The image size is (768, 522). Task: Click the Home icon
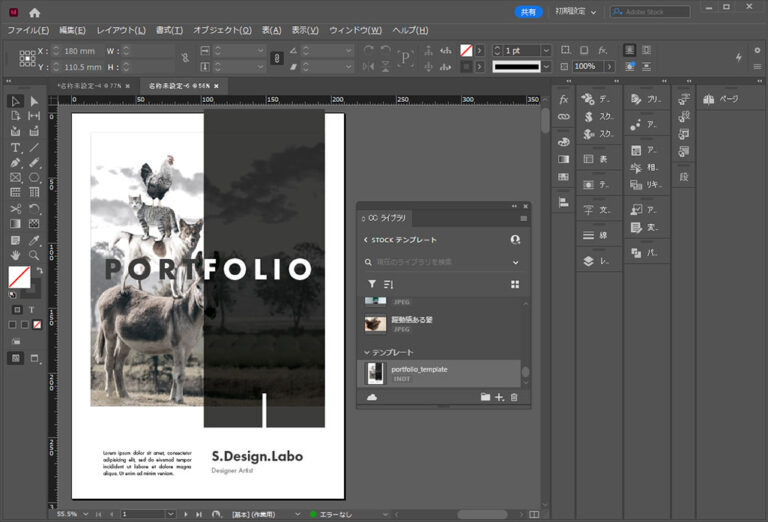click(34, 13)
